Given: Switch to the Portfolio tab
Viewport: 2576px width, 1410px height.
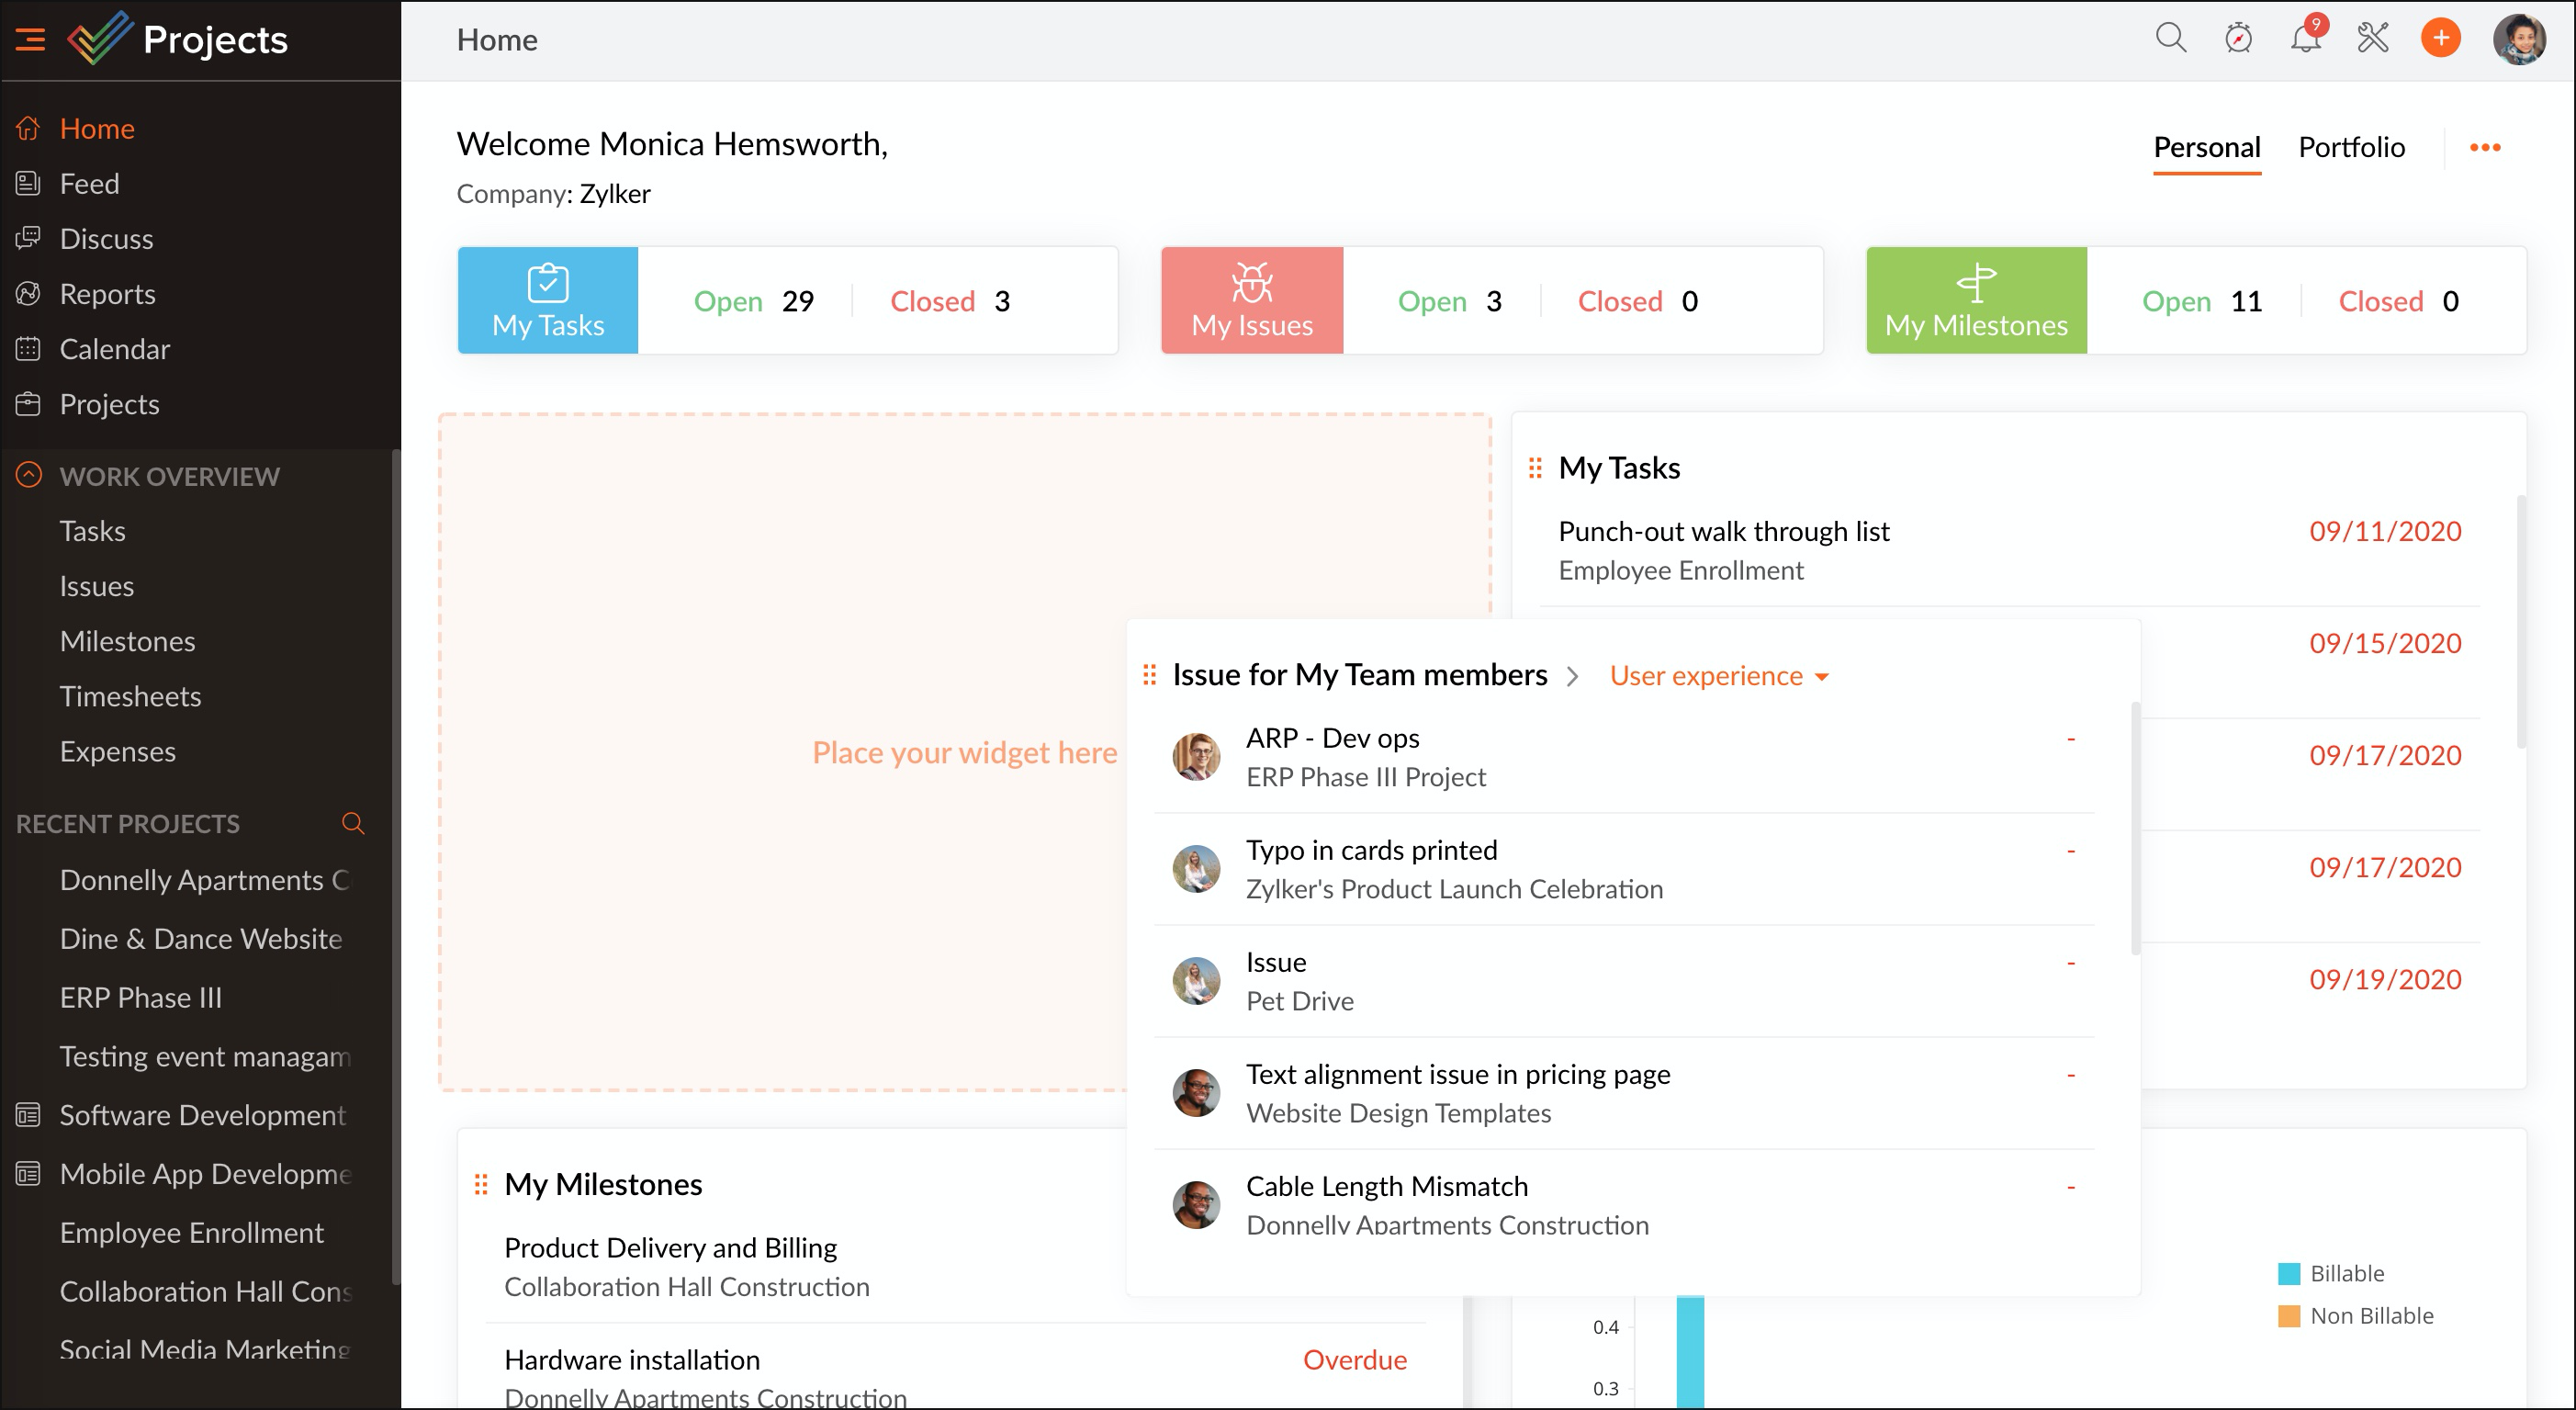Looking at the screenshot, I should pos(2351,148).
